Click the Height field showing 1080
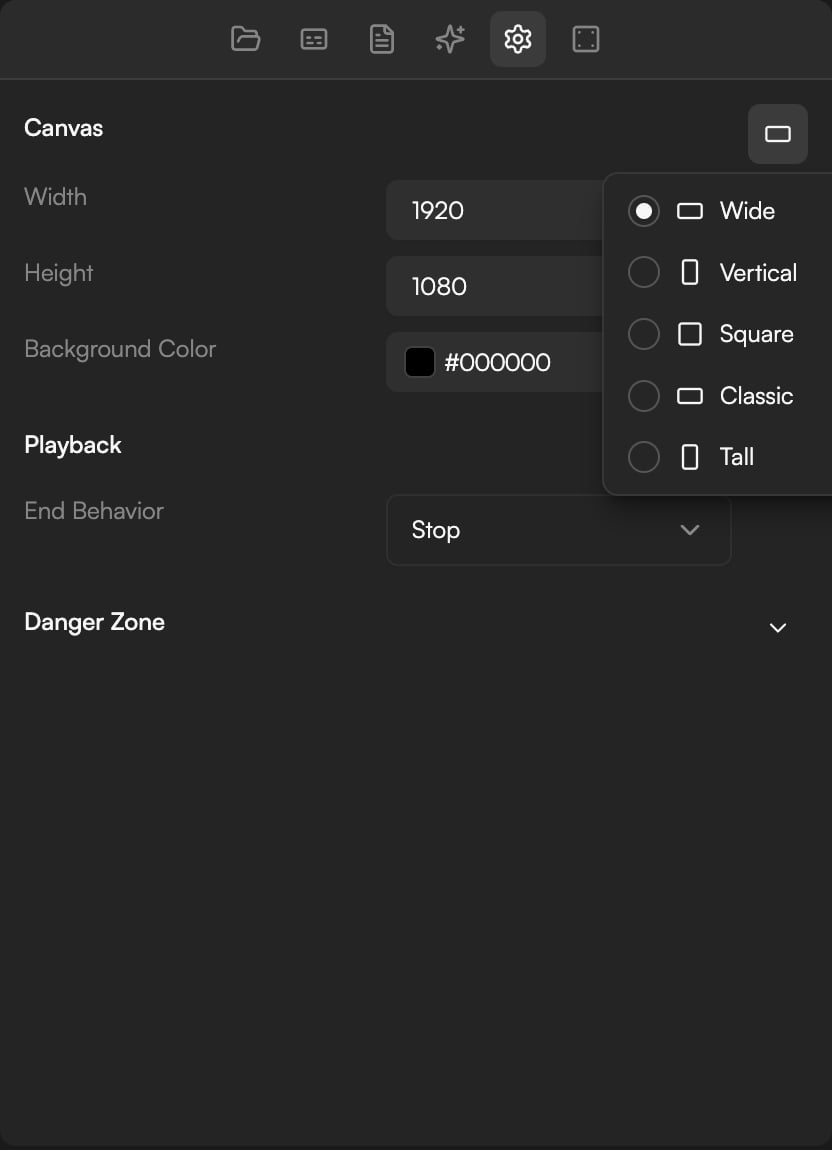The image size is (832, 1150). [495, 286]
